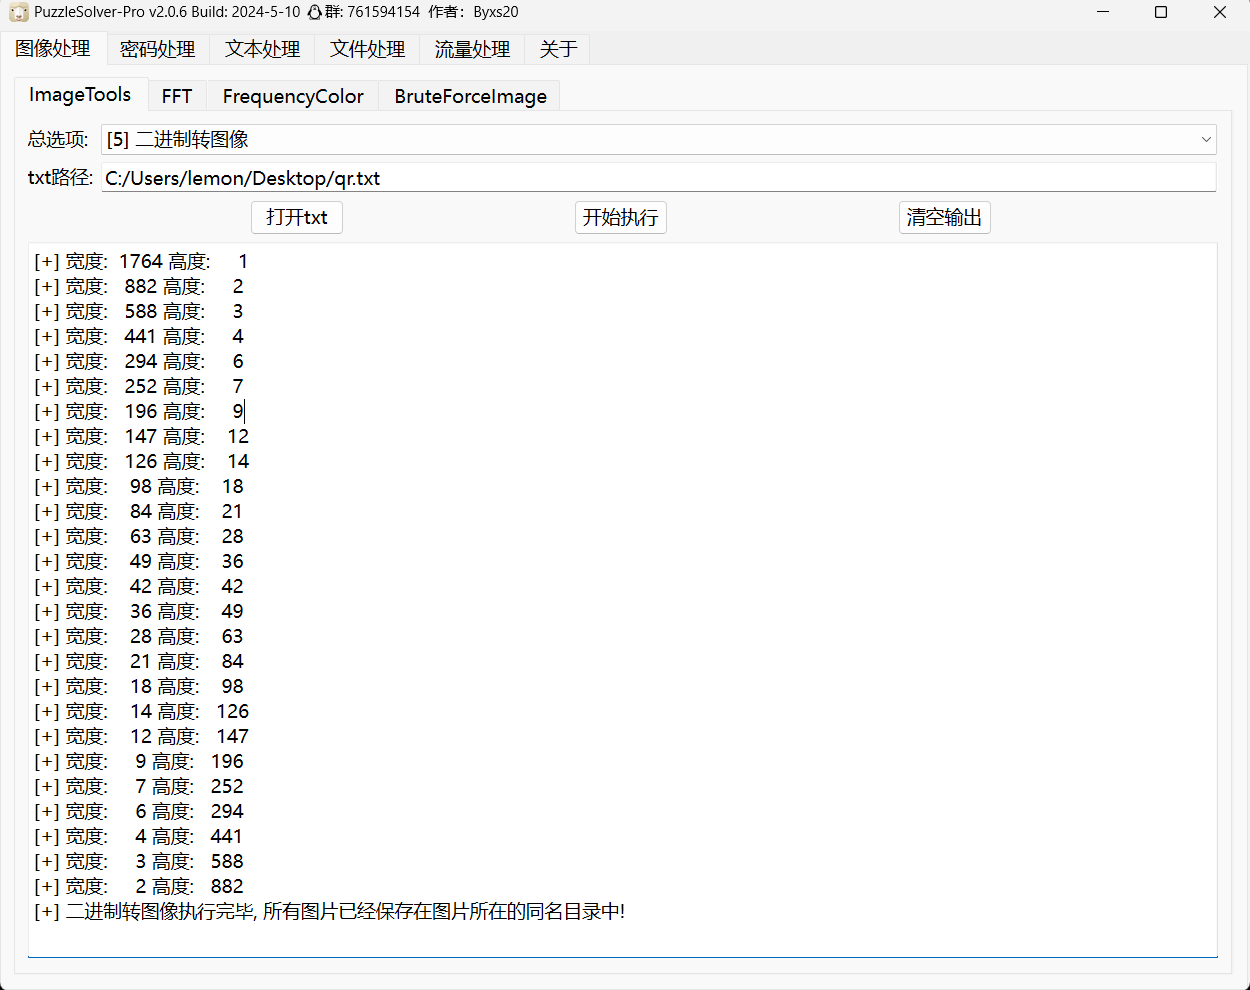Close the PuzzleSolver-Pro window
1250x990 pixels.
point(1220,12)
